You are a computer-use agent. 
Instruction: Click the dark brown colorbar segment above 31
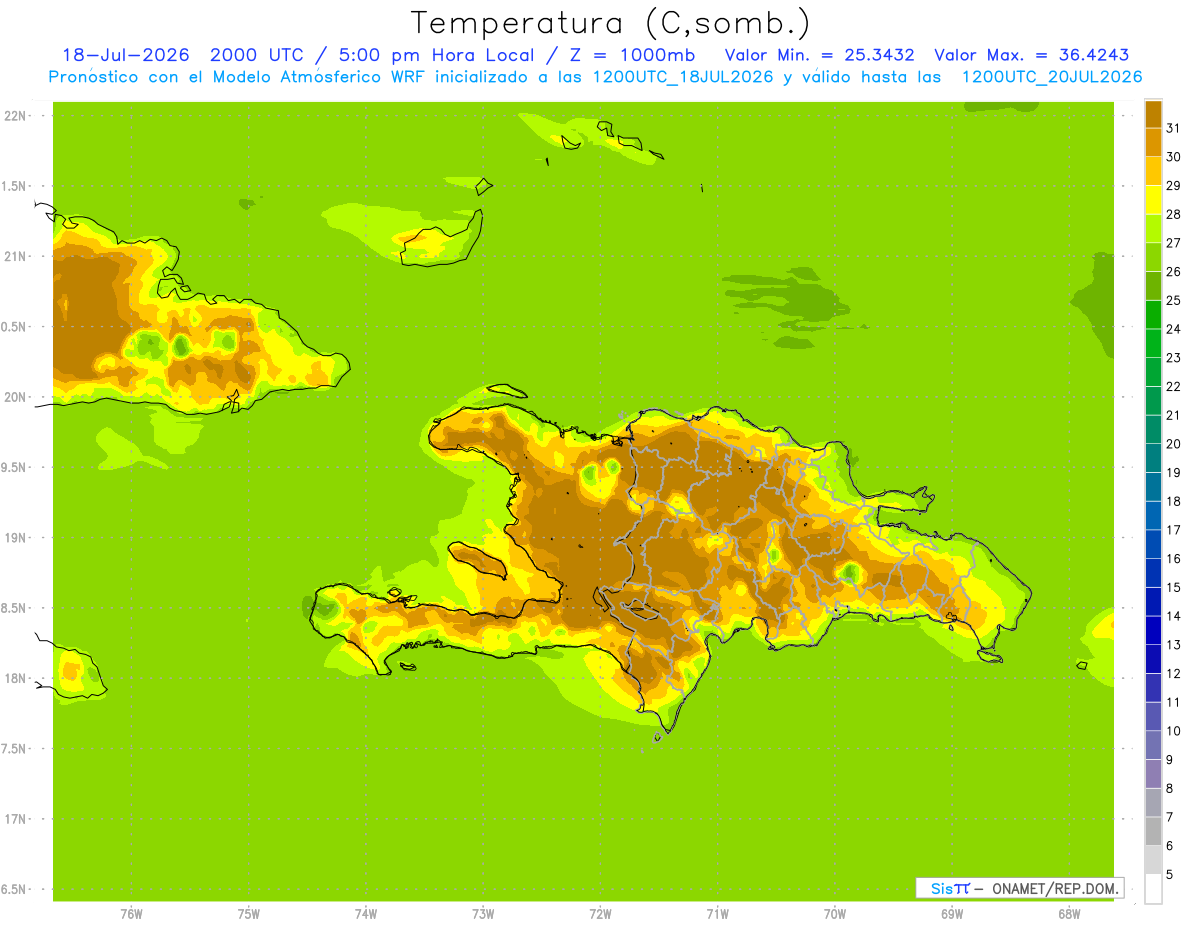[1153, 114]
